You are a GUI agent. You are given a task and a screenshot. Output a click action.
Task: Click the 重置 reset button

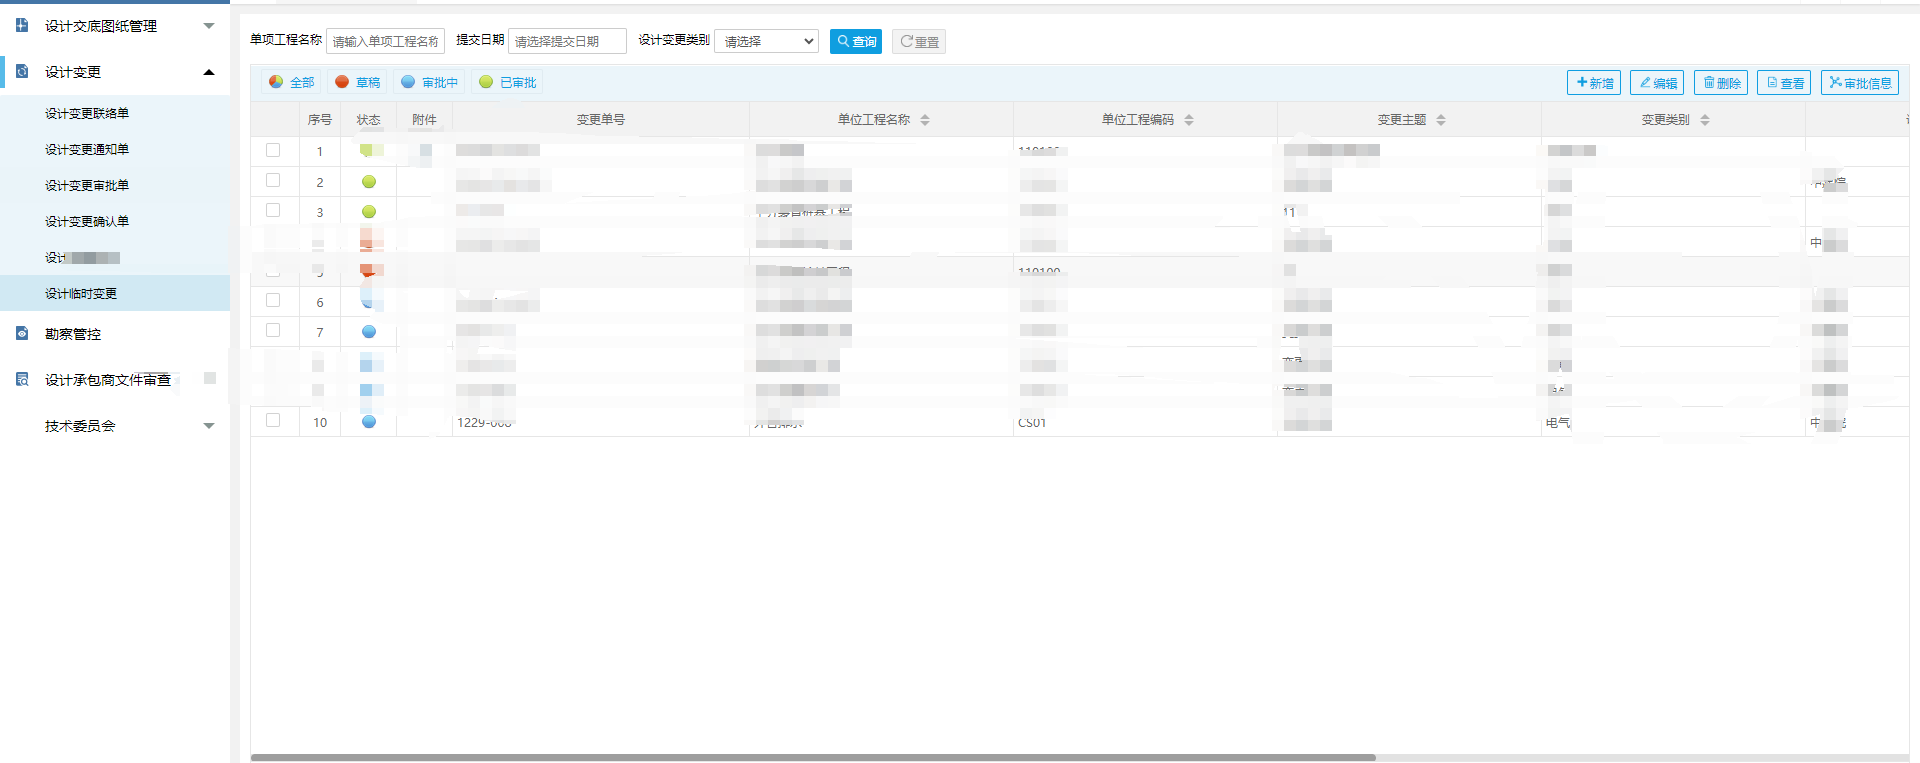(919, 41)
